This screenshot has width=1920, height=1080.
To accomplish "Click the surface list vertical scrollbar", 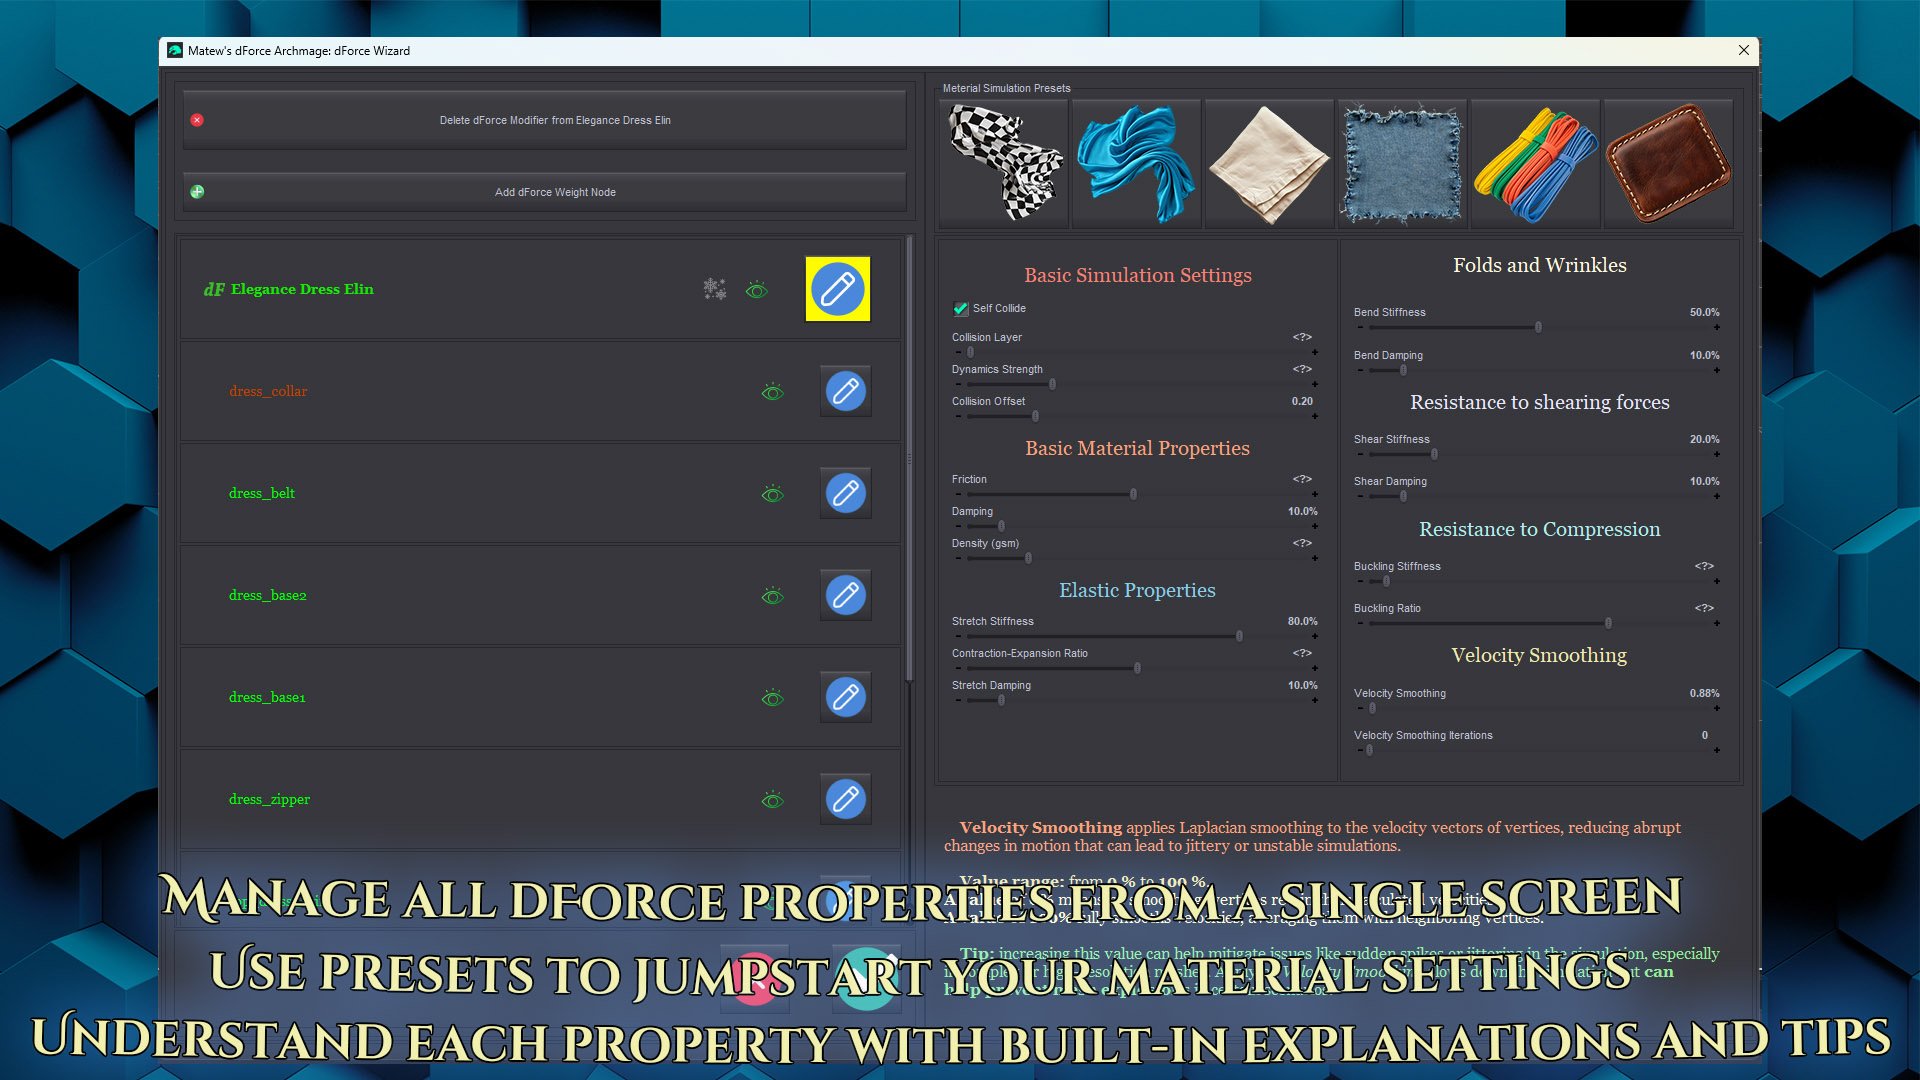I will click(x=909, y=460).
